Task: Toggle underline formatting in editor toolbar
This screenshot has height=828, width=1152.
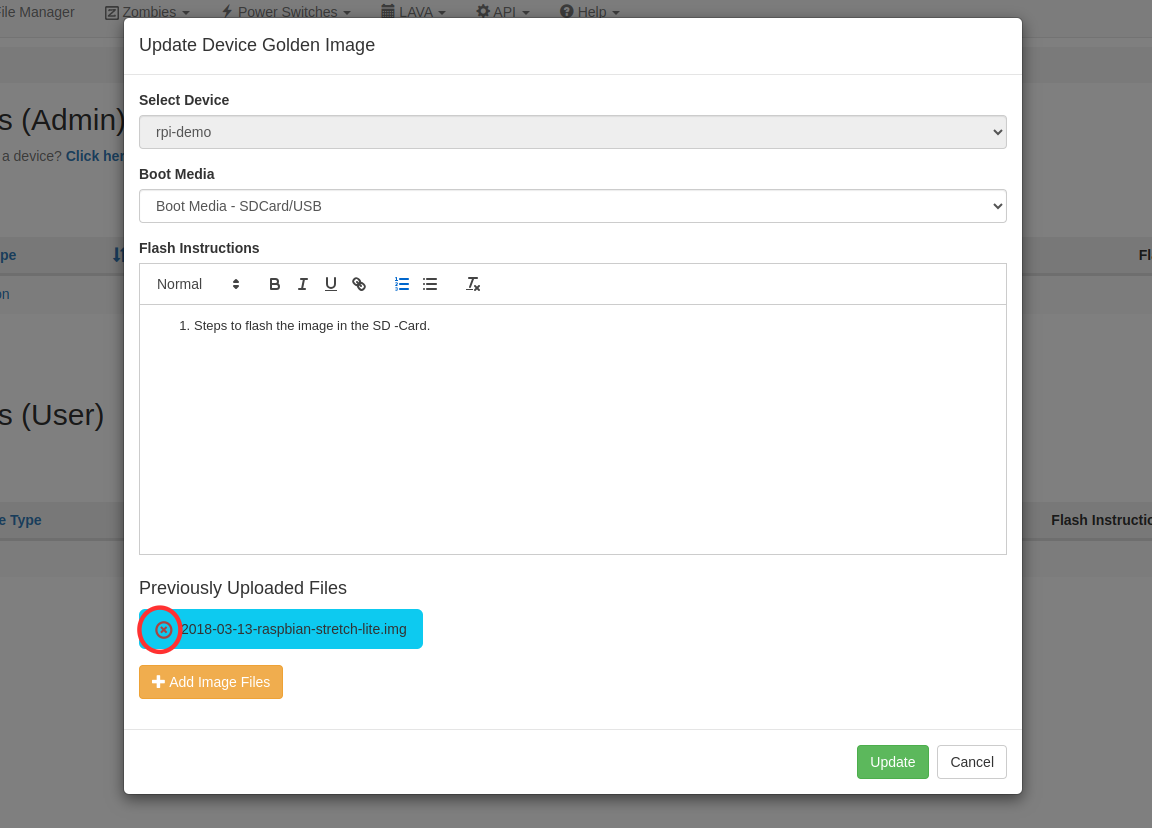Action: coord(331,284)
